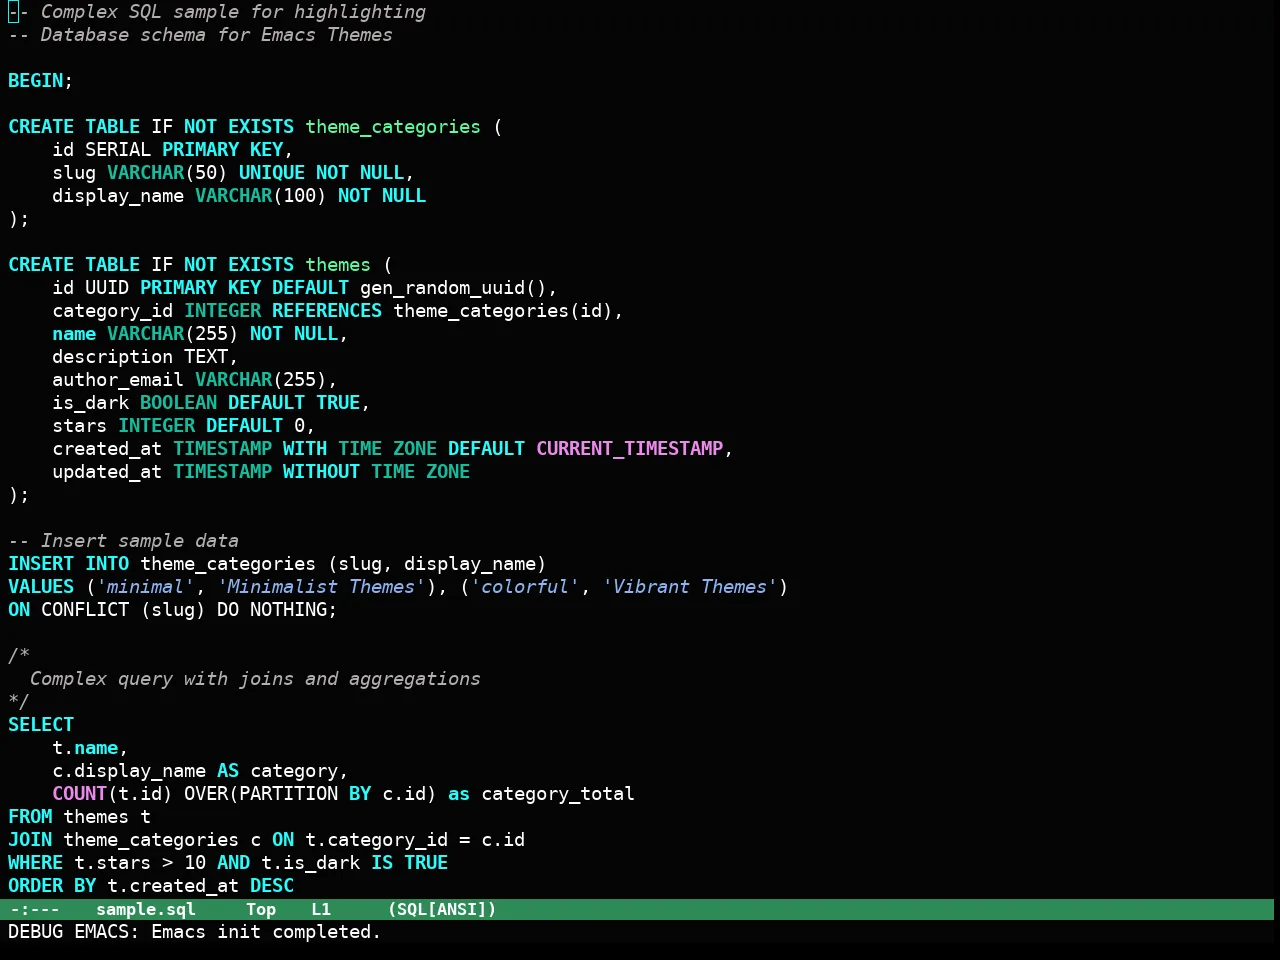Click 'stars' column name in themes table
Screen dimensions: 1280x960
pyautogui.click(x=80, y=426)
